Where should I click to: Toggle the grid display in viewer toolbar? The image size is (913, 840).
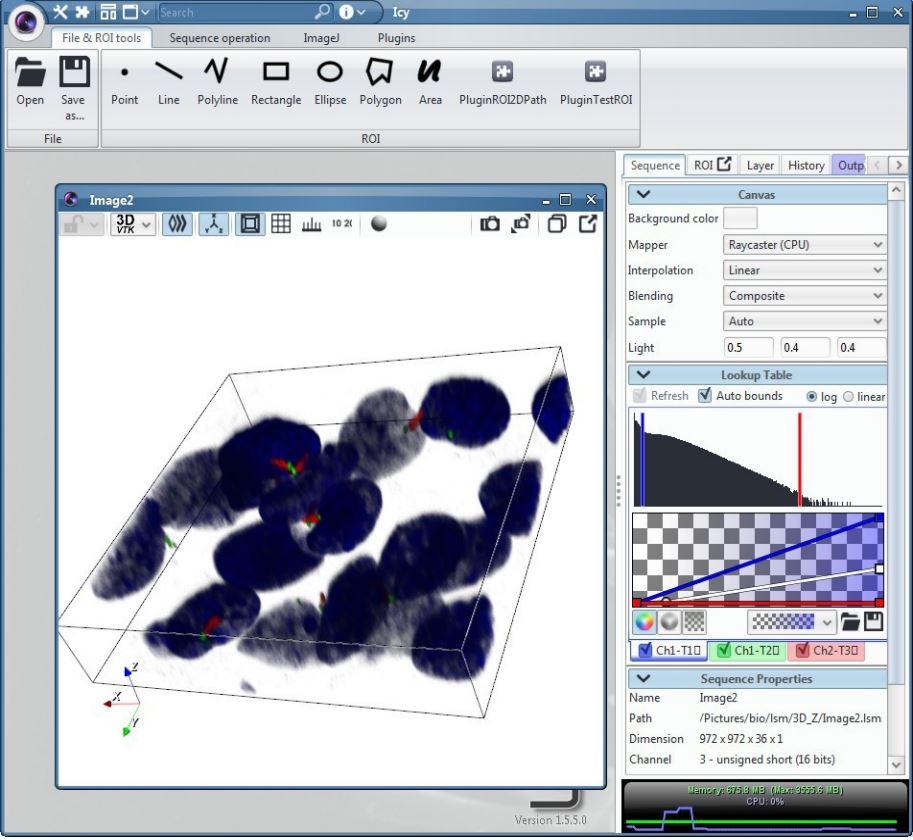tap(281, 224)
